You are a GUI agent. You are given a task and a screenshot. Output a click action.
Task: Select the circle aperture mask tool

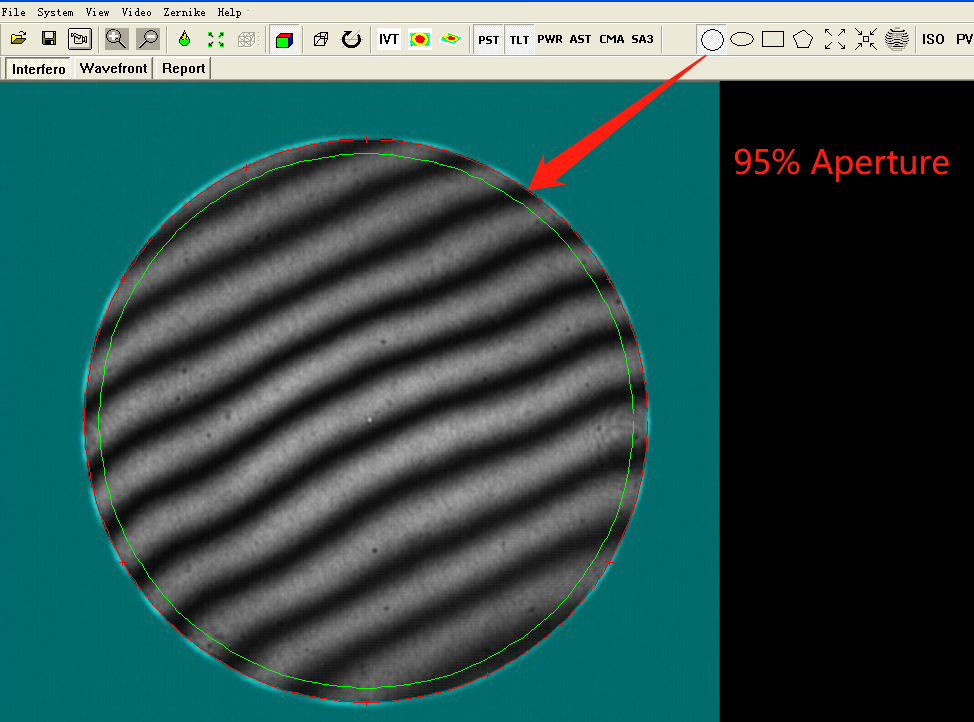(712, 40)
